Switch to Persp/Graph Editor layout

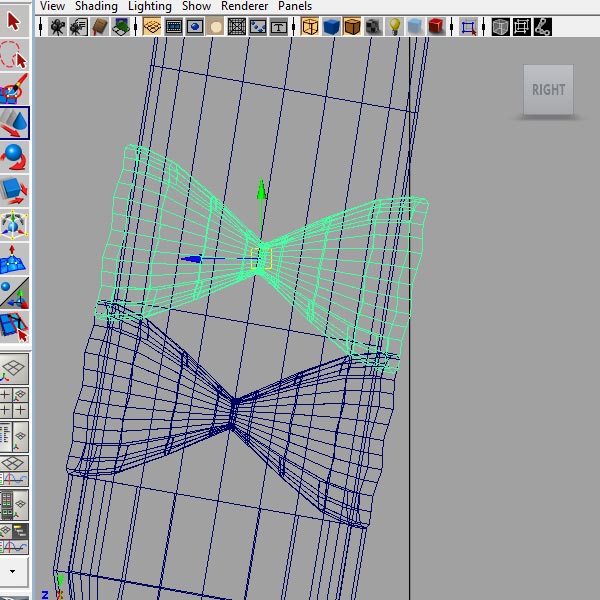pyautogui.click(x=14, y=471)
